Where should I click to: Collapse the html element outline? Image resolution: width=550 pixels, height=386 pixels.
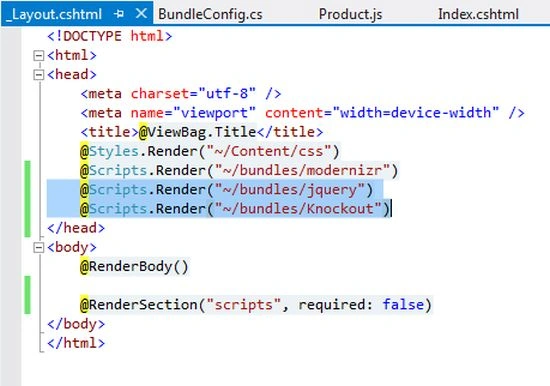38,55
